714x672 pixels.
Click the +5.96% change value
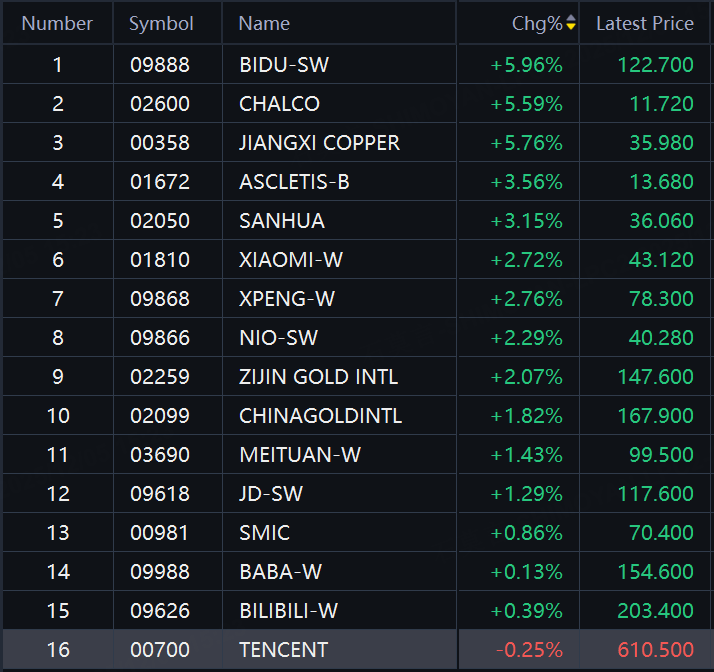coord(526,65)
